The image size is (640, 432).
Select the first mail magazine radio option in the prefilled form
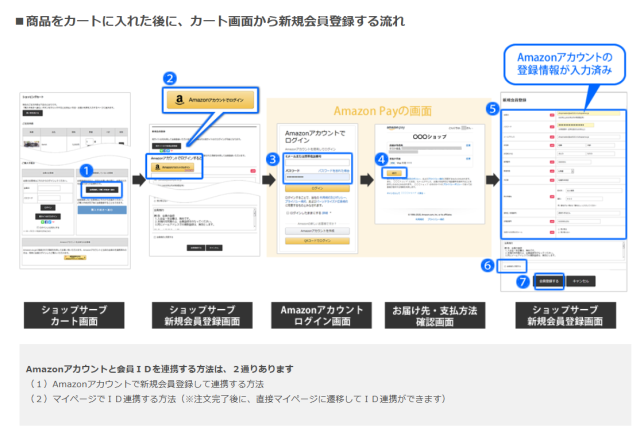click(559, 229)
